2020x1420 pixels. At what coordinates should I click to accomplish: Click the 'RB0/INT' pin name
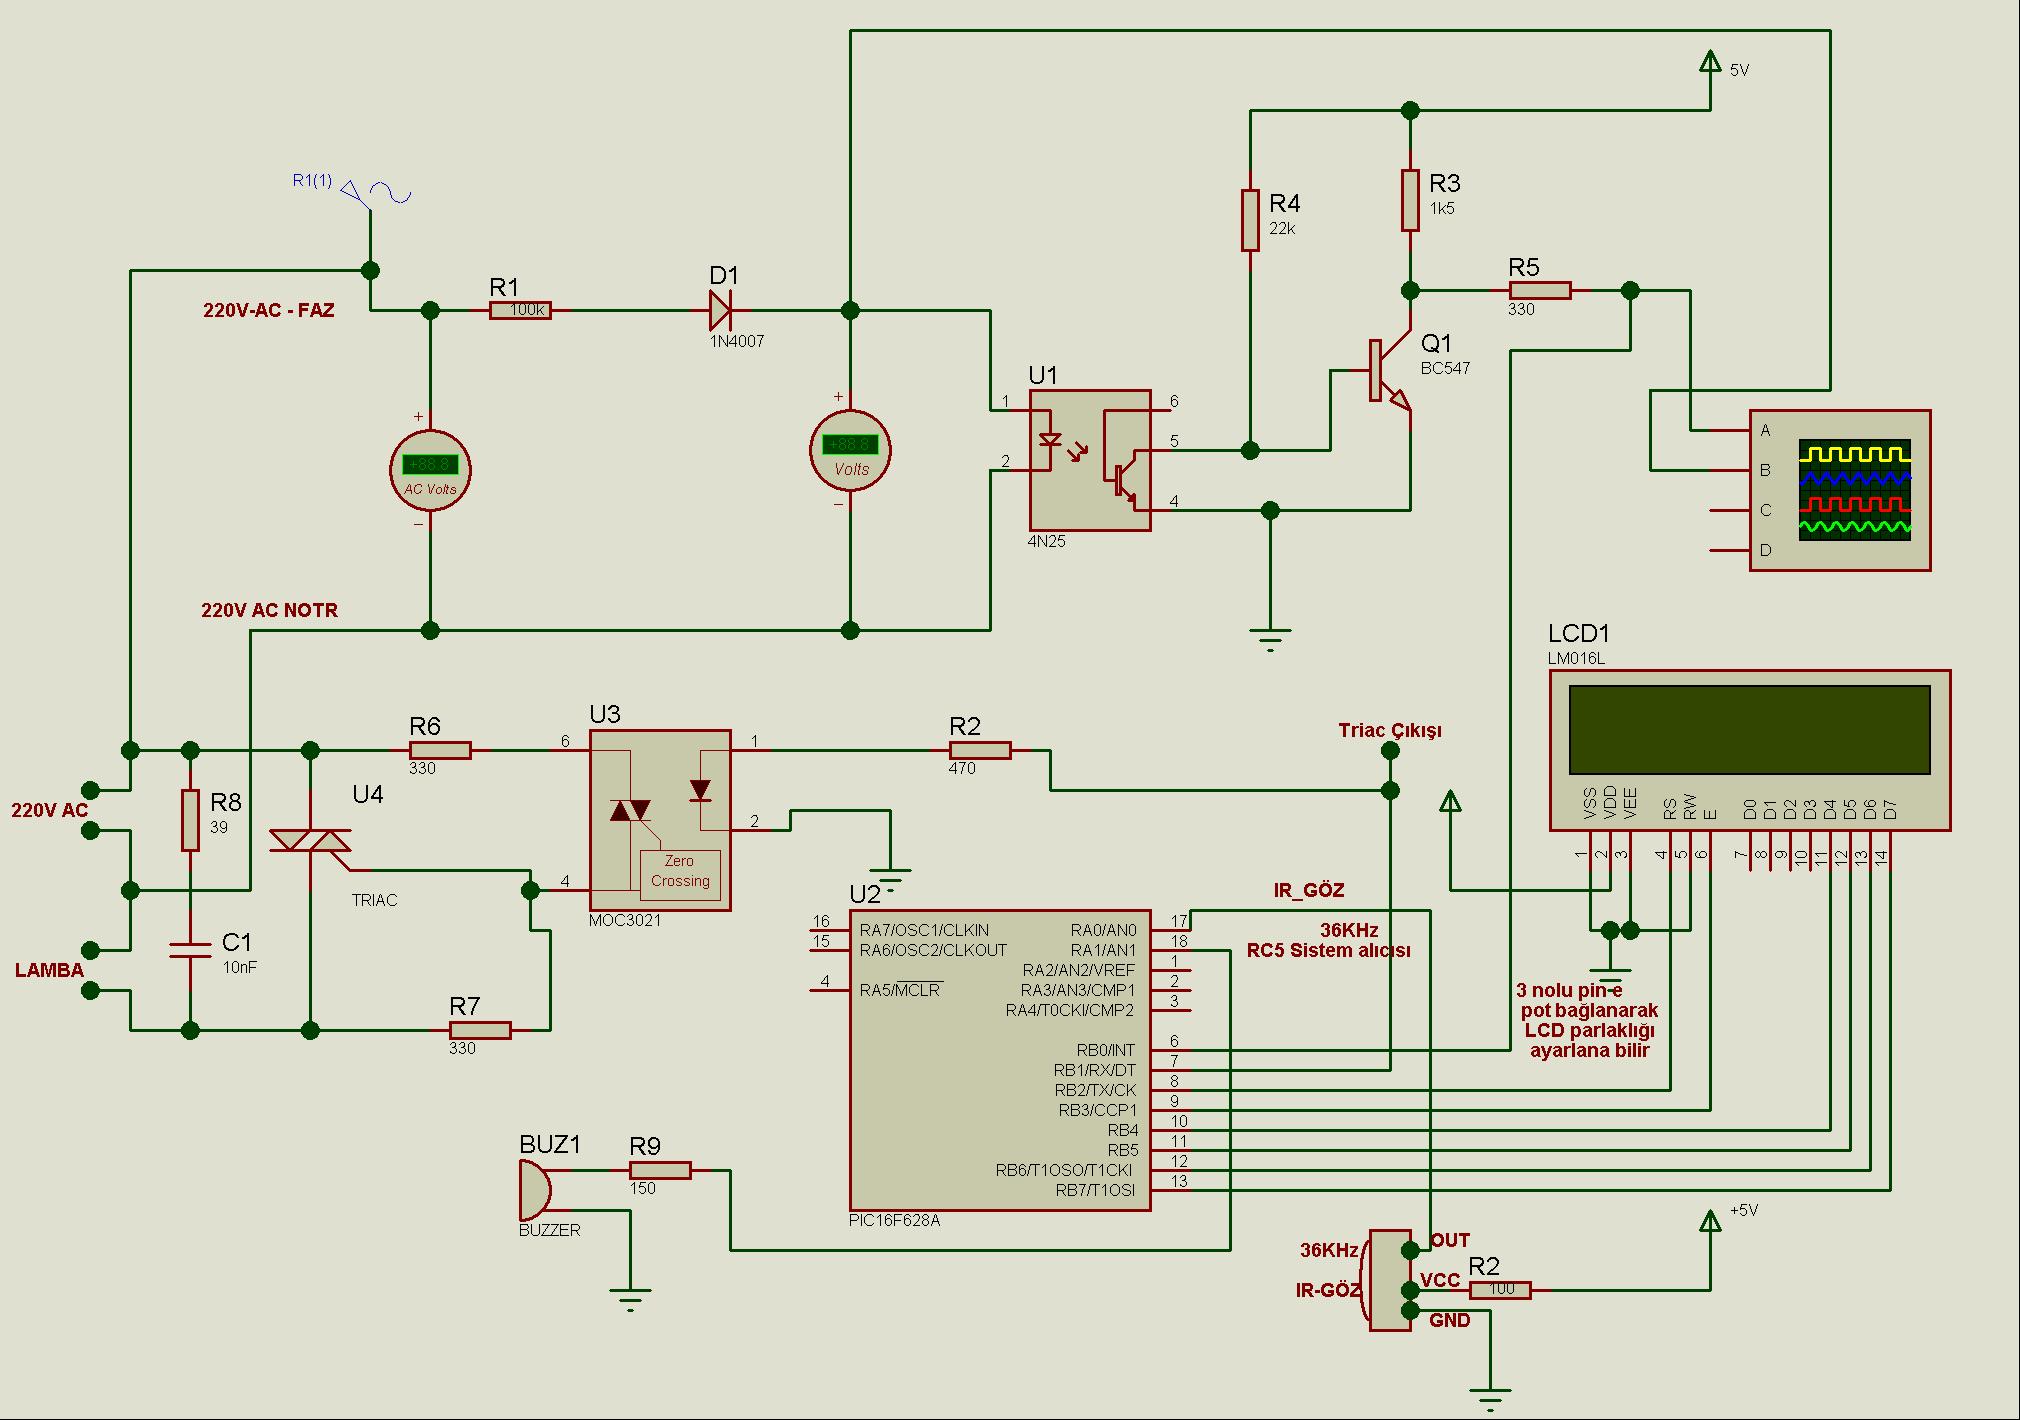[x=1105, y=1050]
